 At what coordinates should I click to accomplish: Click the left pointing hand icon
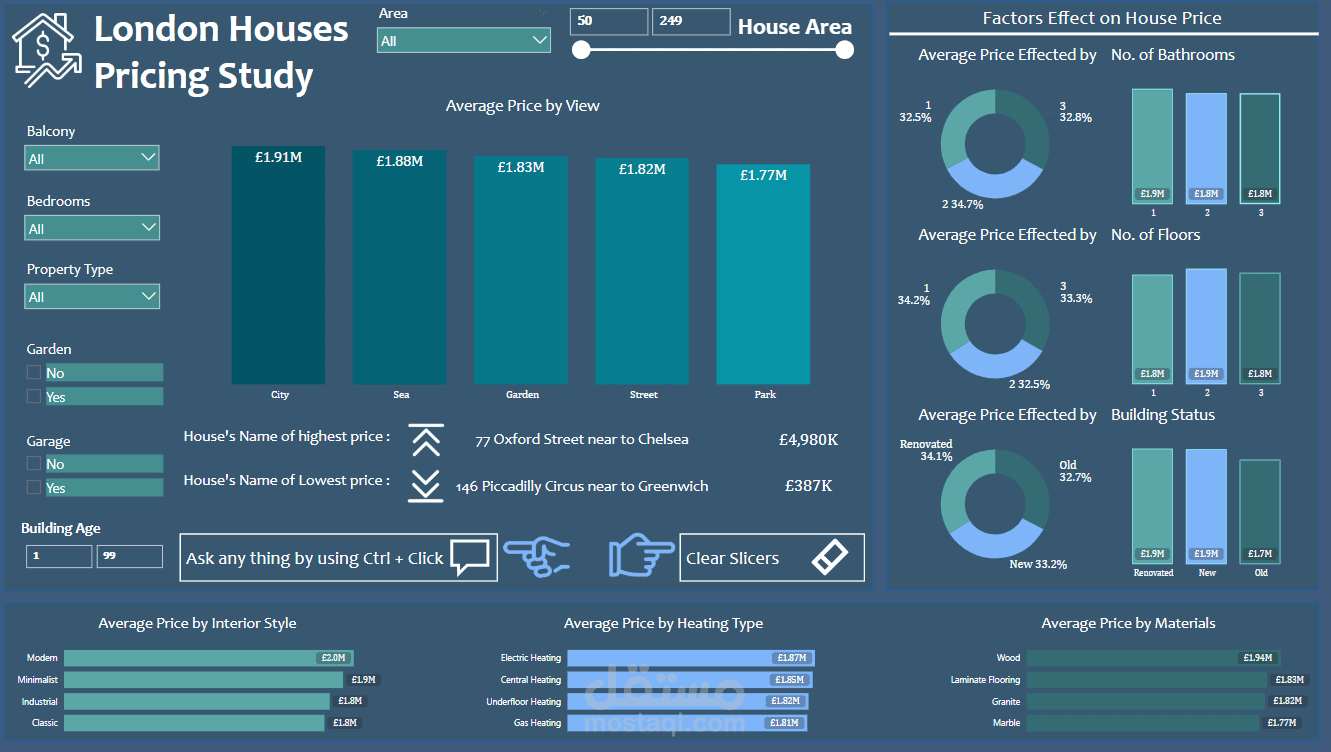click(538, 557)
